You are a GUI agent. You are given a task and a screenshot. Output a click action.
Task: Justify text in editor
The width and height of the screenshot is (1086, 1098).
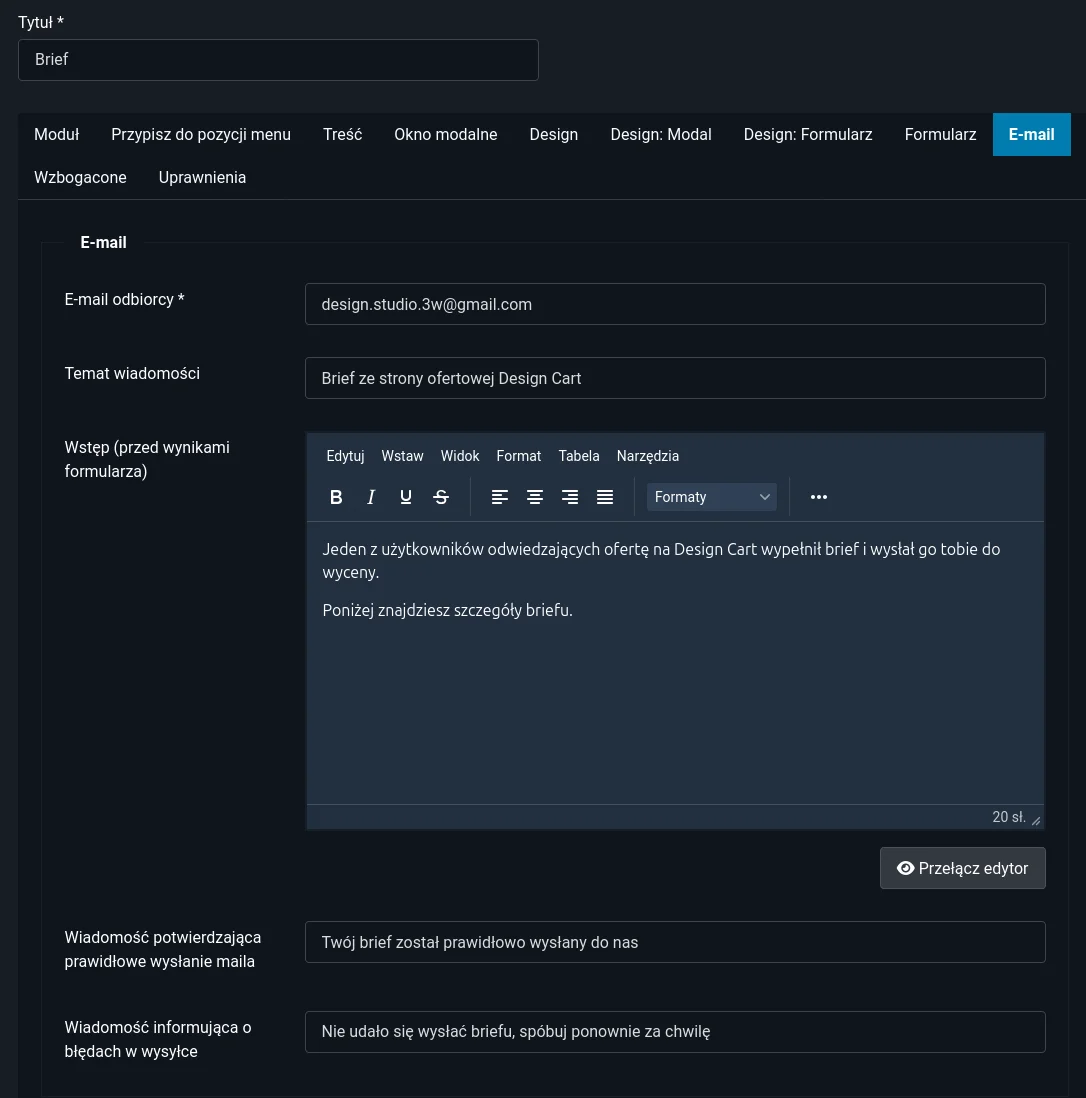coord(605,497)
